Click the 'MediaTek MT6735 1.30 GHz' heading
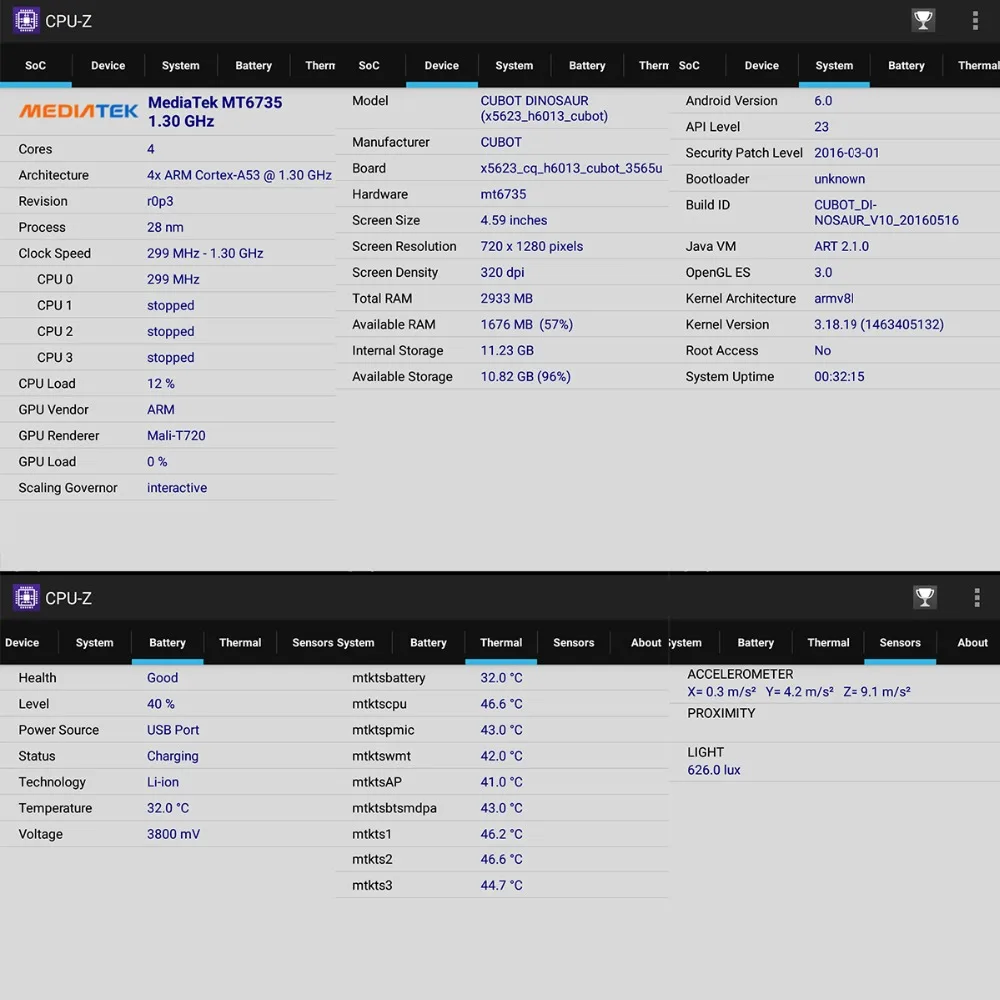 [215, 112]
